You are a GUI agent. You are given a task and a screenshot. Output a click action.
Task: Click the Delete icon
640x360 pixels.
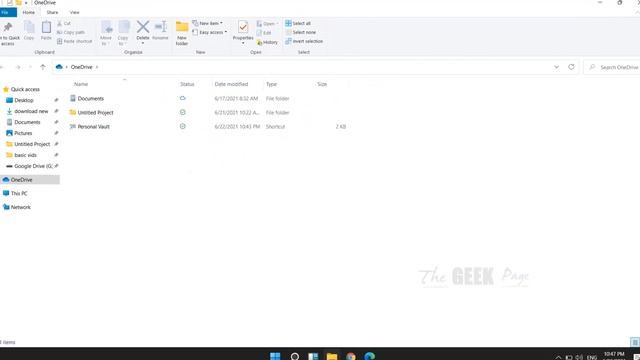143,27
